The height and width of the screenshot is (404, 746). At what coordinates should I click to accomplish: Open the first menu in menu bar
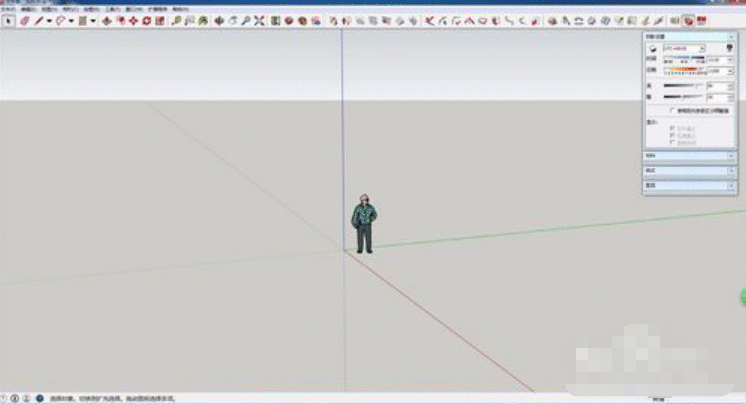(7, 8)
